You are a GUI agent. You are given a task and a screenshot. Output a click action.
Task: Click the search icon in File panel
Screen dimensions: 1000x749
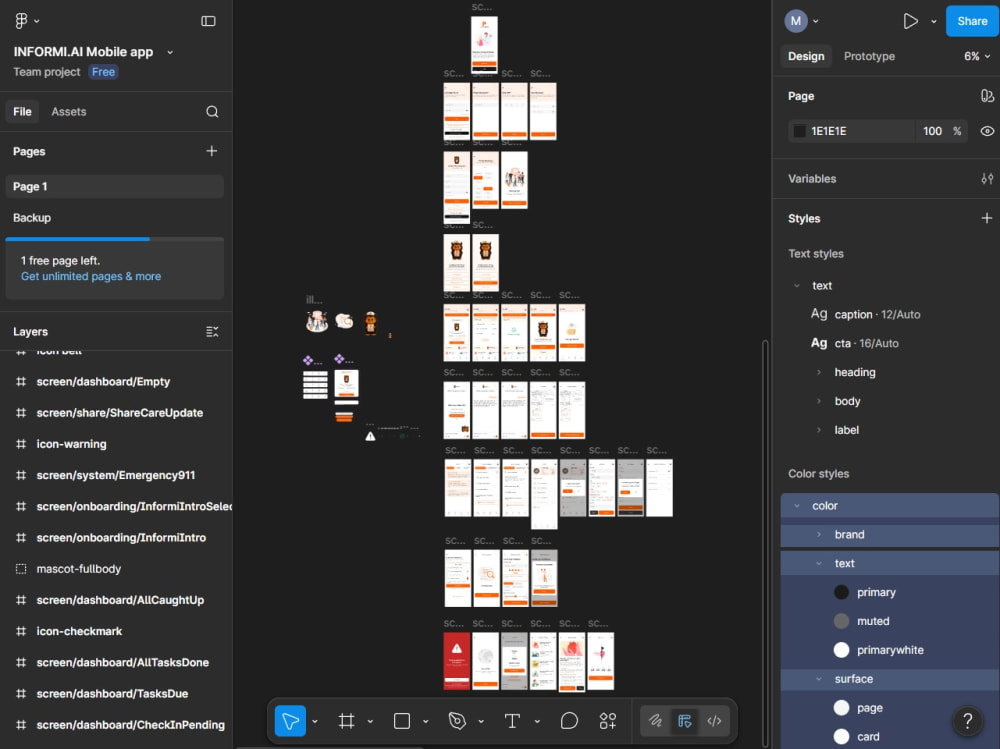point(212,112)
